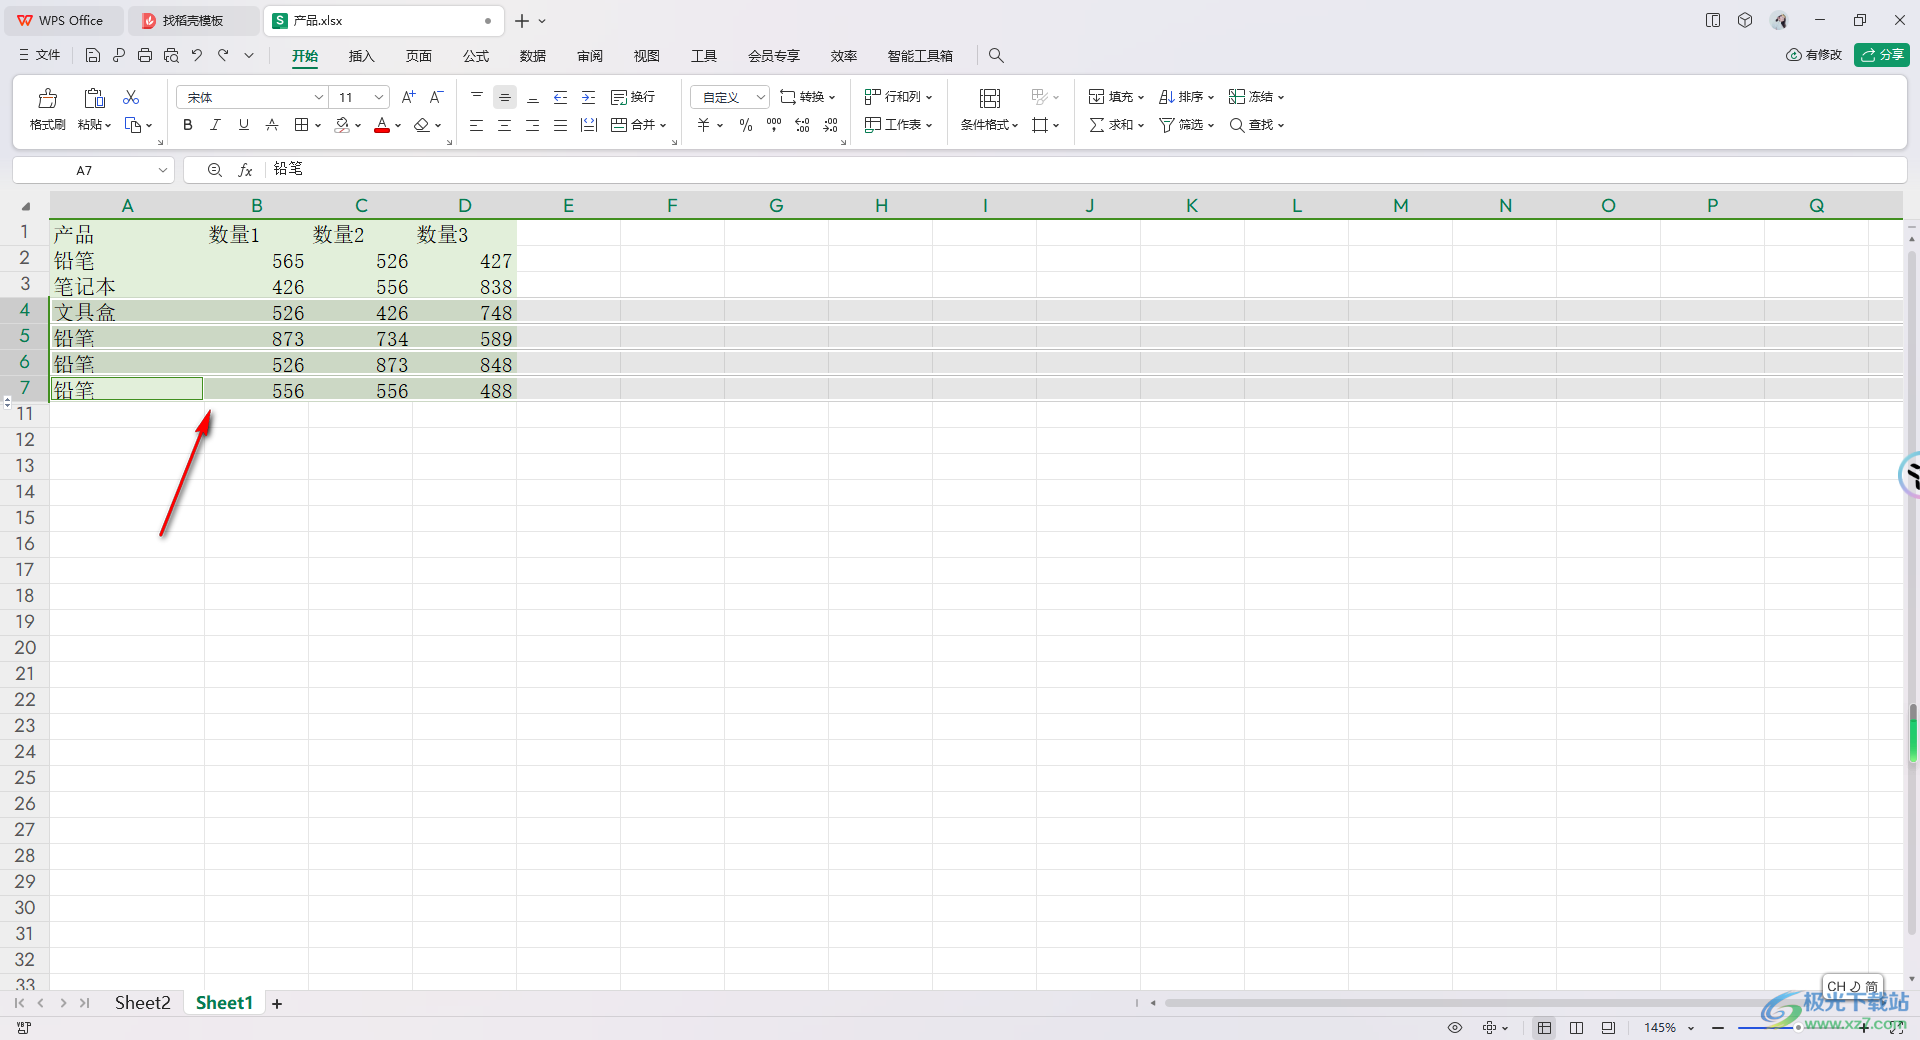Click the save icon in quick access bar
This screenshot has width=1920, height=1040.
click(93, 55)
